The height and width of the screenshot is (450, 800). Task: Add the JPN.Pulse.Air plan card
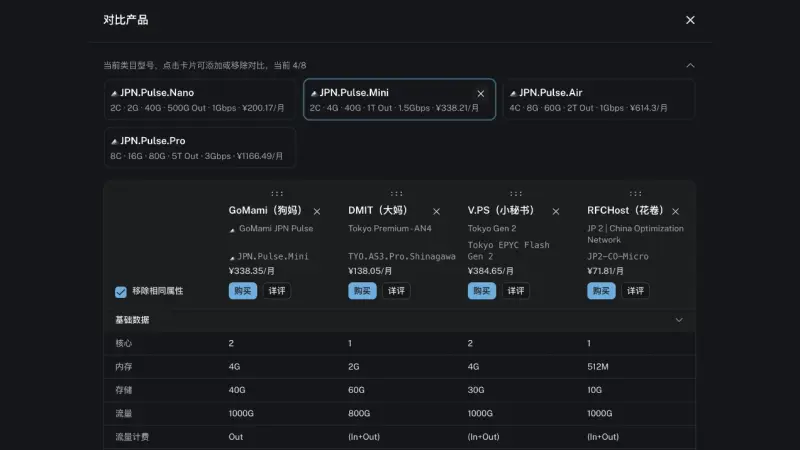pos(599,99)
